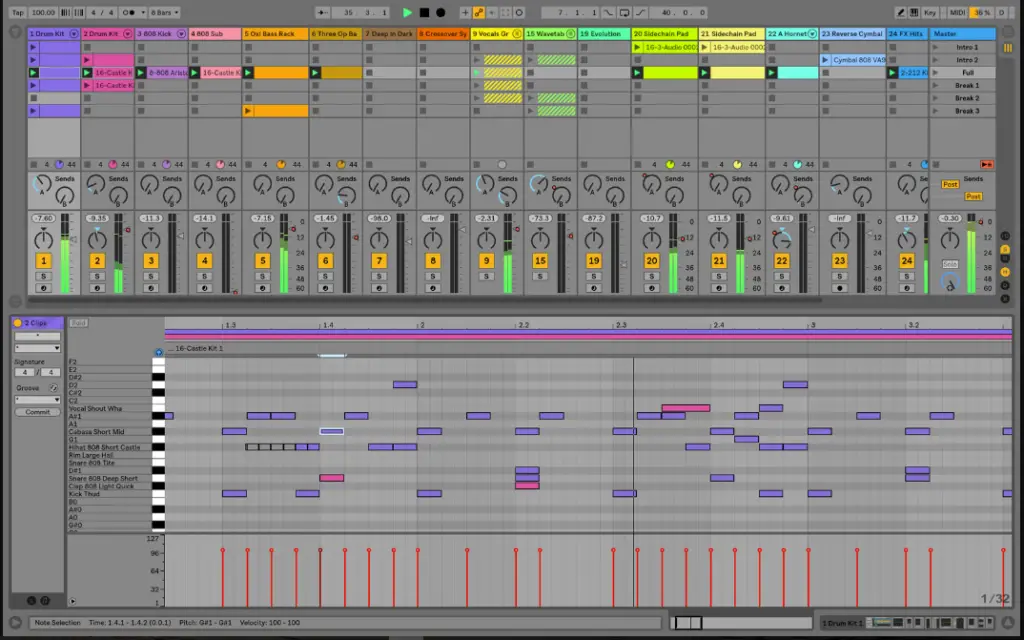Arm track 2 for recording
This screenshot has height=640, width=1024.
[x=97, y=288]
